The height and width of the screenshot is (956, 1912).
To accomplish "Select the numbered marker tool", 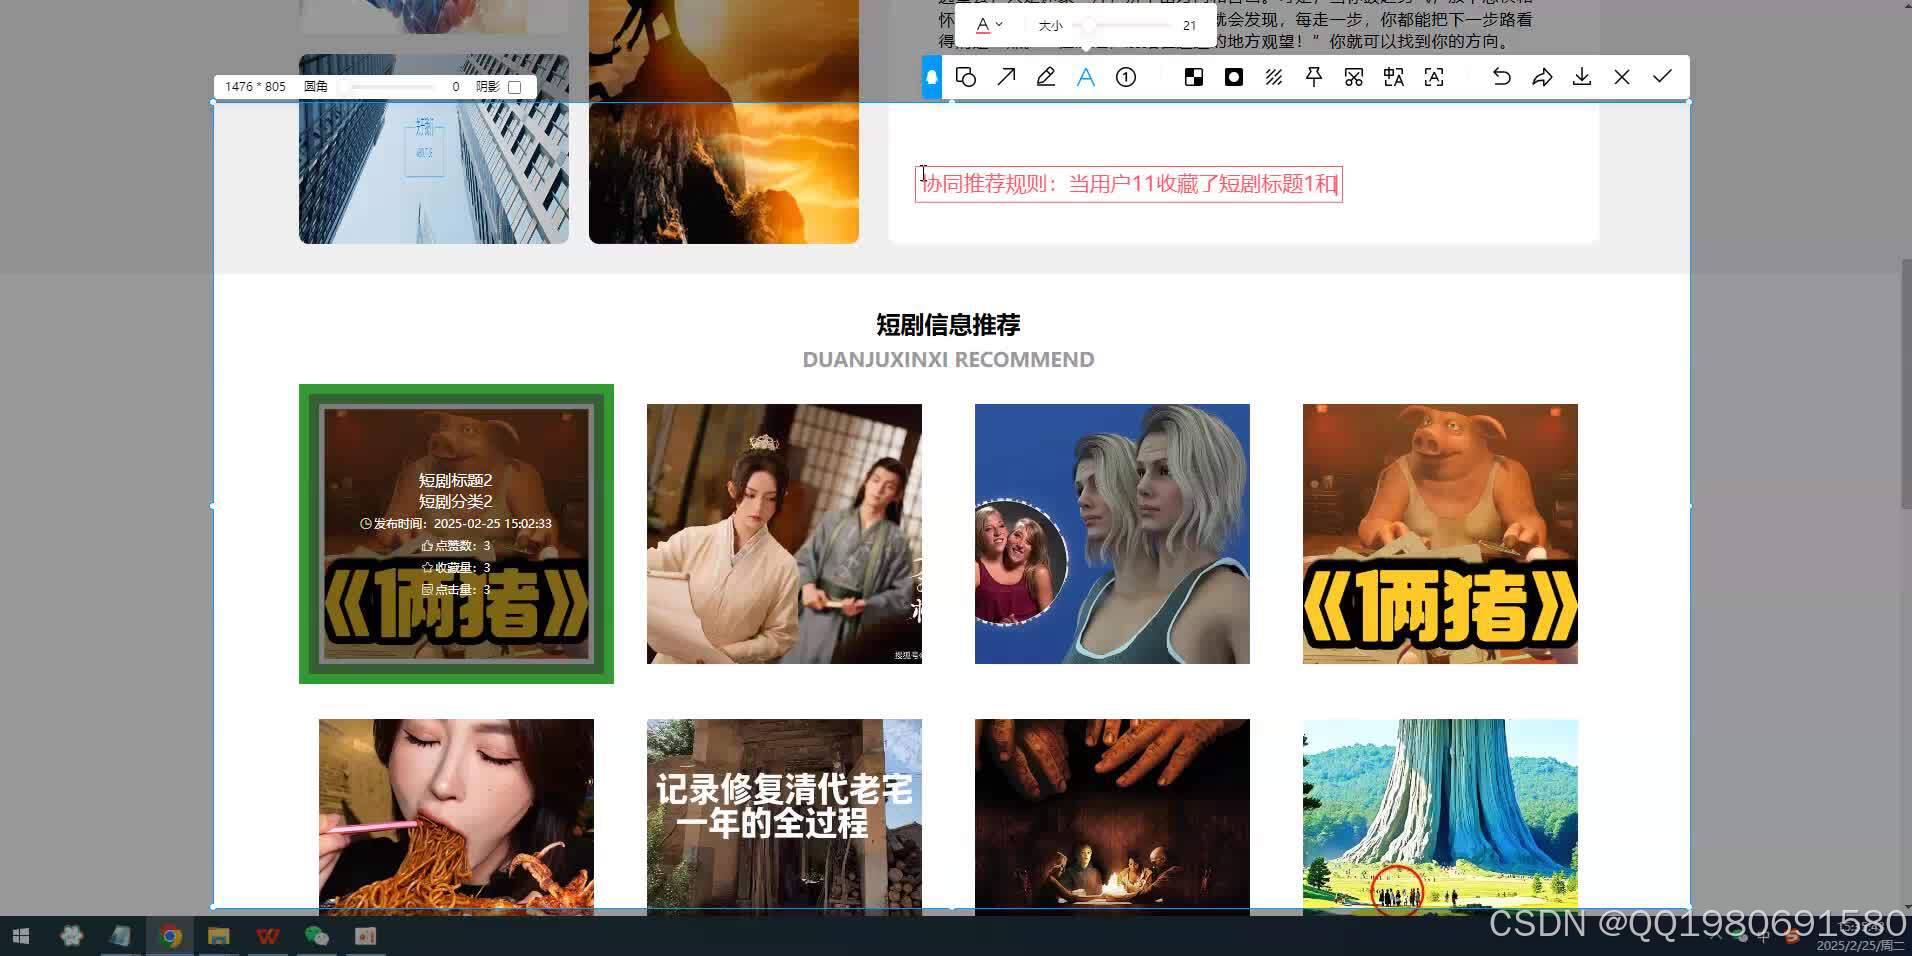I will 1126,77.
